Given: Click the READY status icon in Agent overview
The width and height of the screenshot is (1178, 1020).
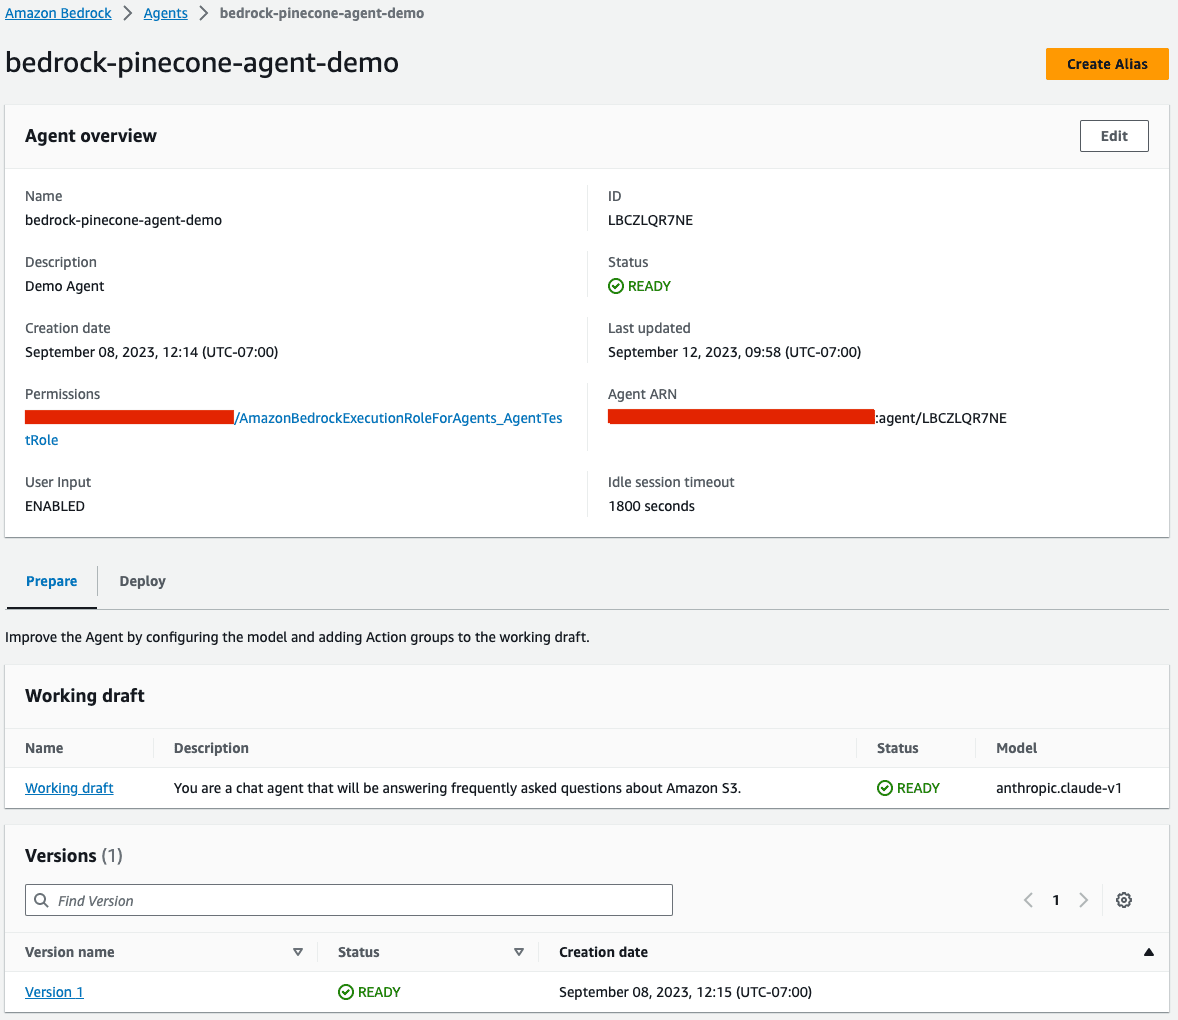Looking at the screenshot, I should (x=616, y=286).
